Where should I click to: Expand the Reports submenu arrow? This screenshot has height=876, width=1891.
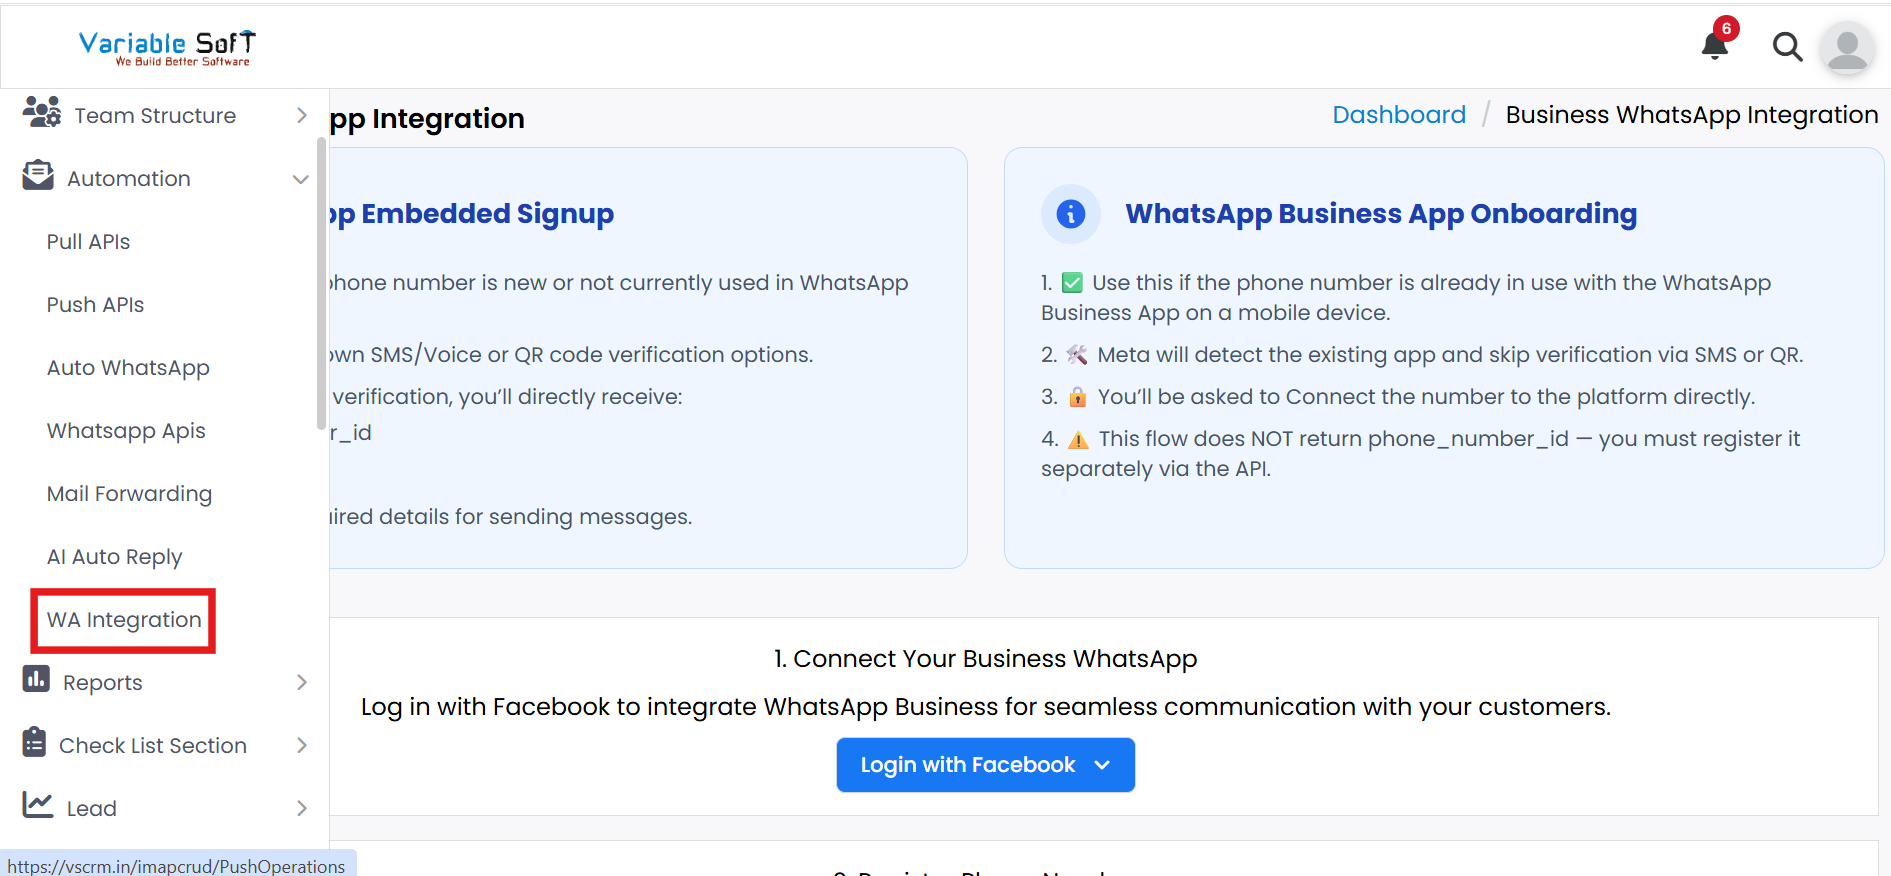[301, 682]
